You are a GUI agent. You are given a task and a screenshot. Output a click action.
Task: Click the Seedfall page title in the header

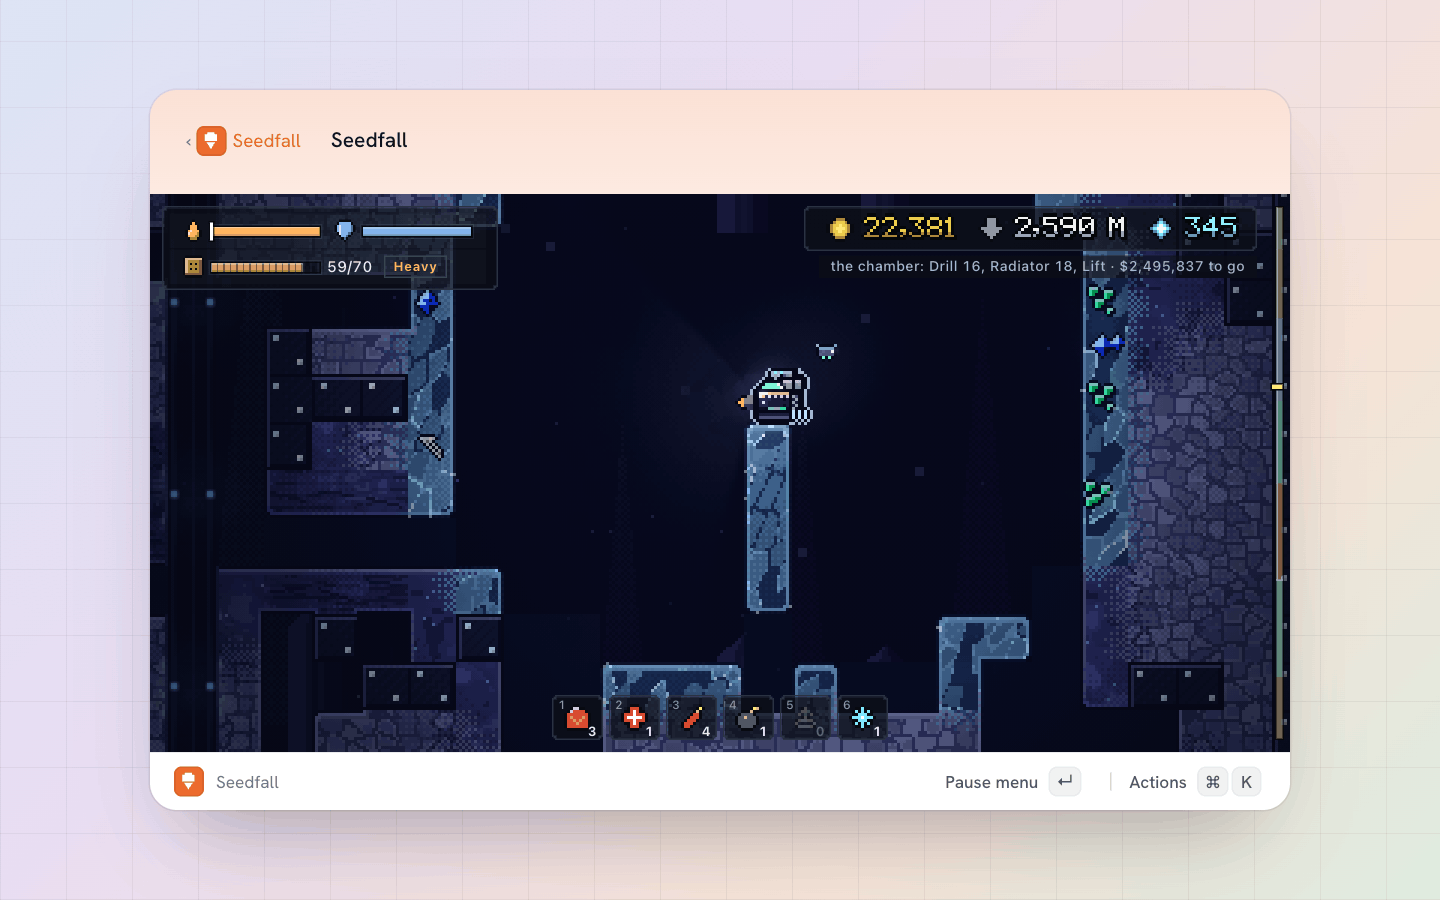pos(369,140)
